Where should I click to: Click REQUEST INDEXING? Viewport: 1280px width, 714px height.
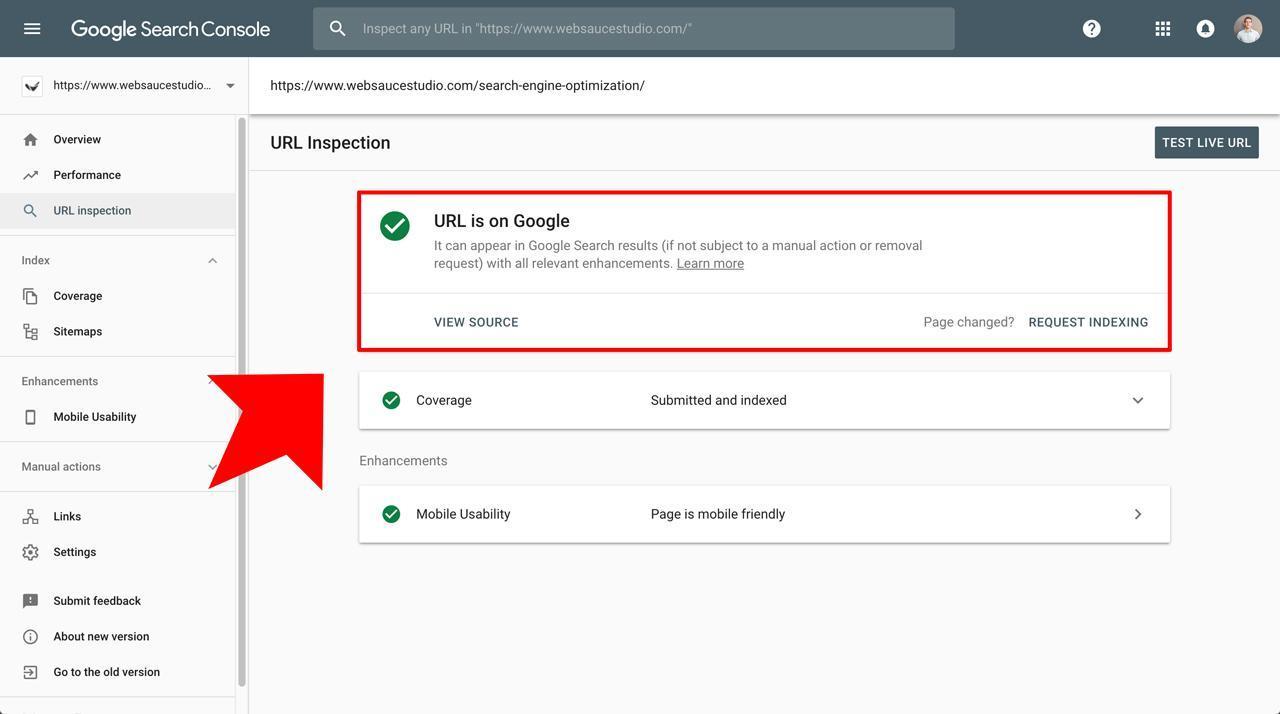pyautogui.click(x=1088, y=322)
